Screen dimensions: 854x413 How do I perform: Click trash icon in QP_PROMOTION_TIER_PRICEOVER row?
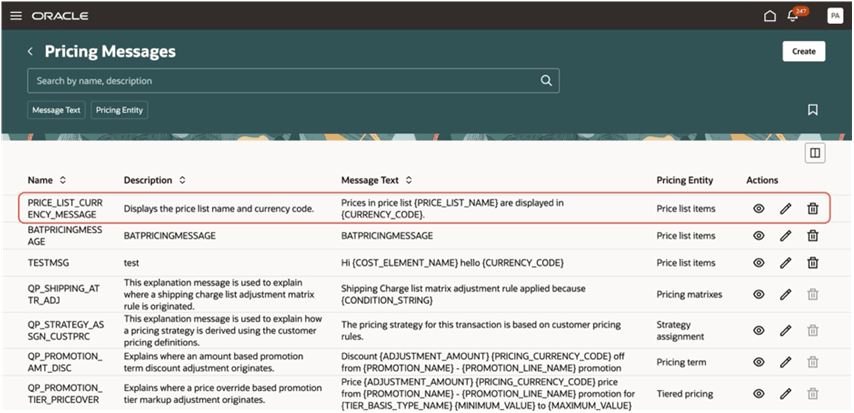813,393
